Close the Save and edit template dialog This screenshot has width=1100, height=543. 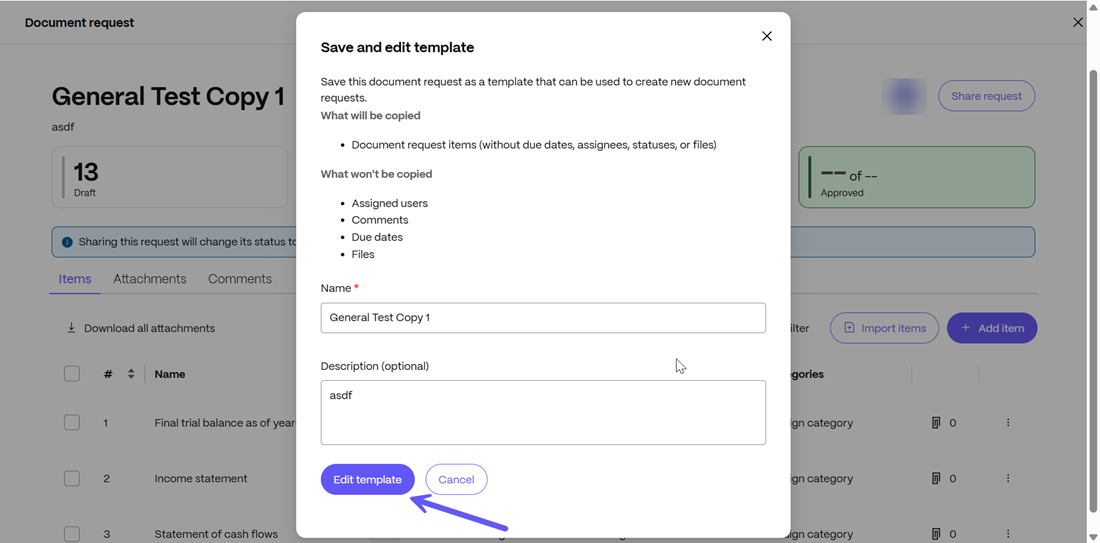click(767, 36)
